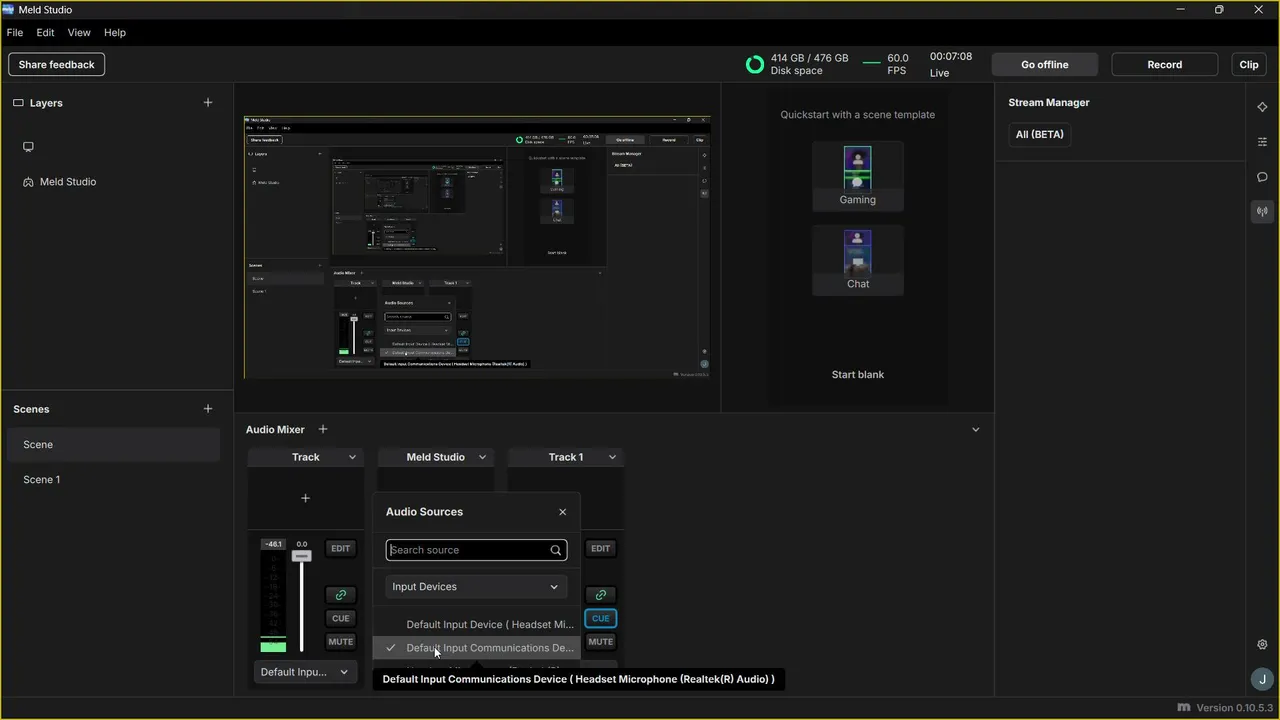The height and width of the screenshot is (720, 1280).
Task: Click the stream preview canvas
Action: [x=477, y=247]
